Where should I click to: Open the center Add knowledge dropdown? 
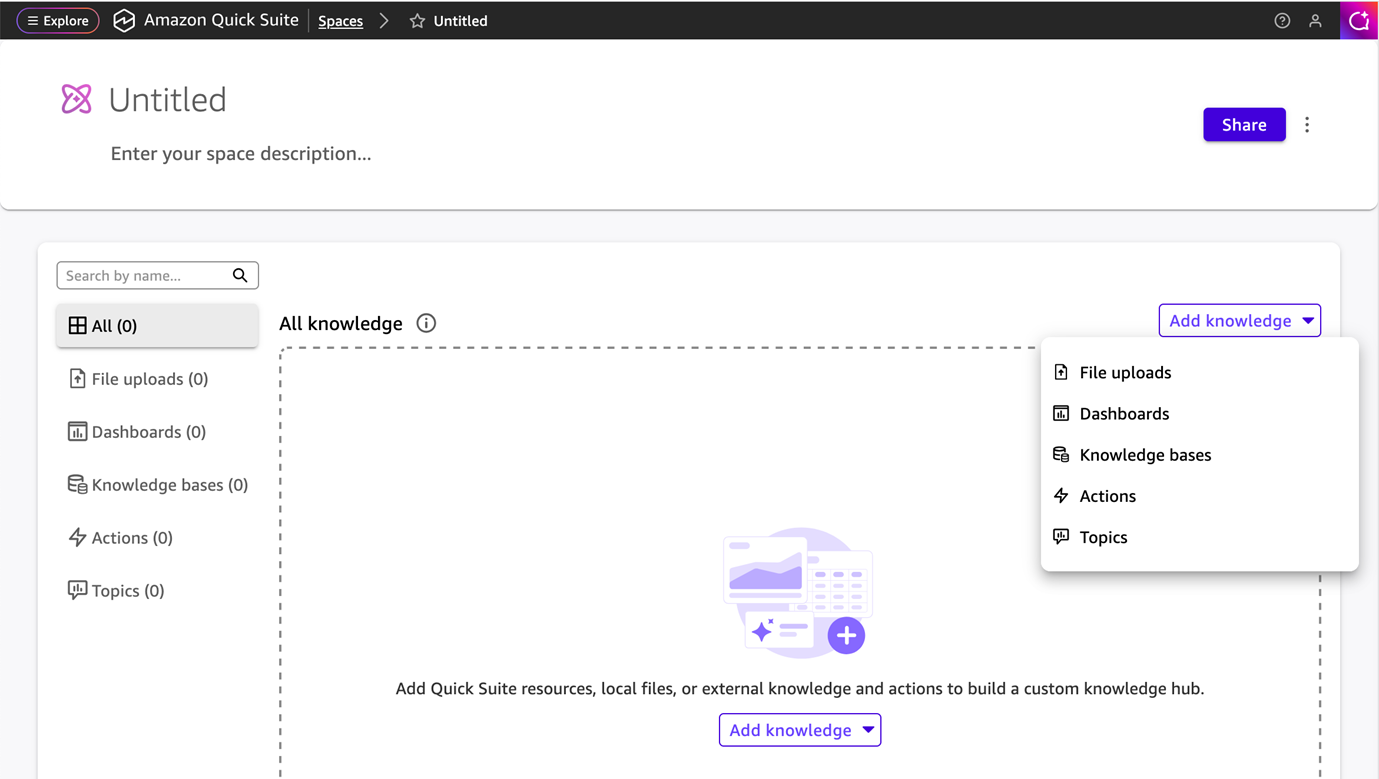[x=800, y=730]
